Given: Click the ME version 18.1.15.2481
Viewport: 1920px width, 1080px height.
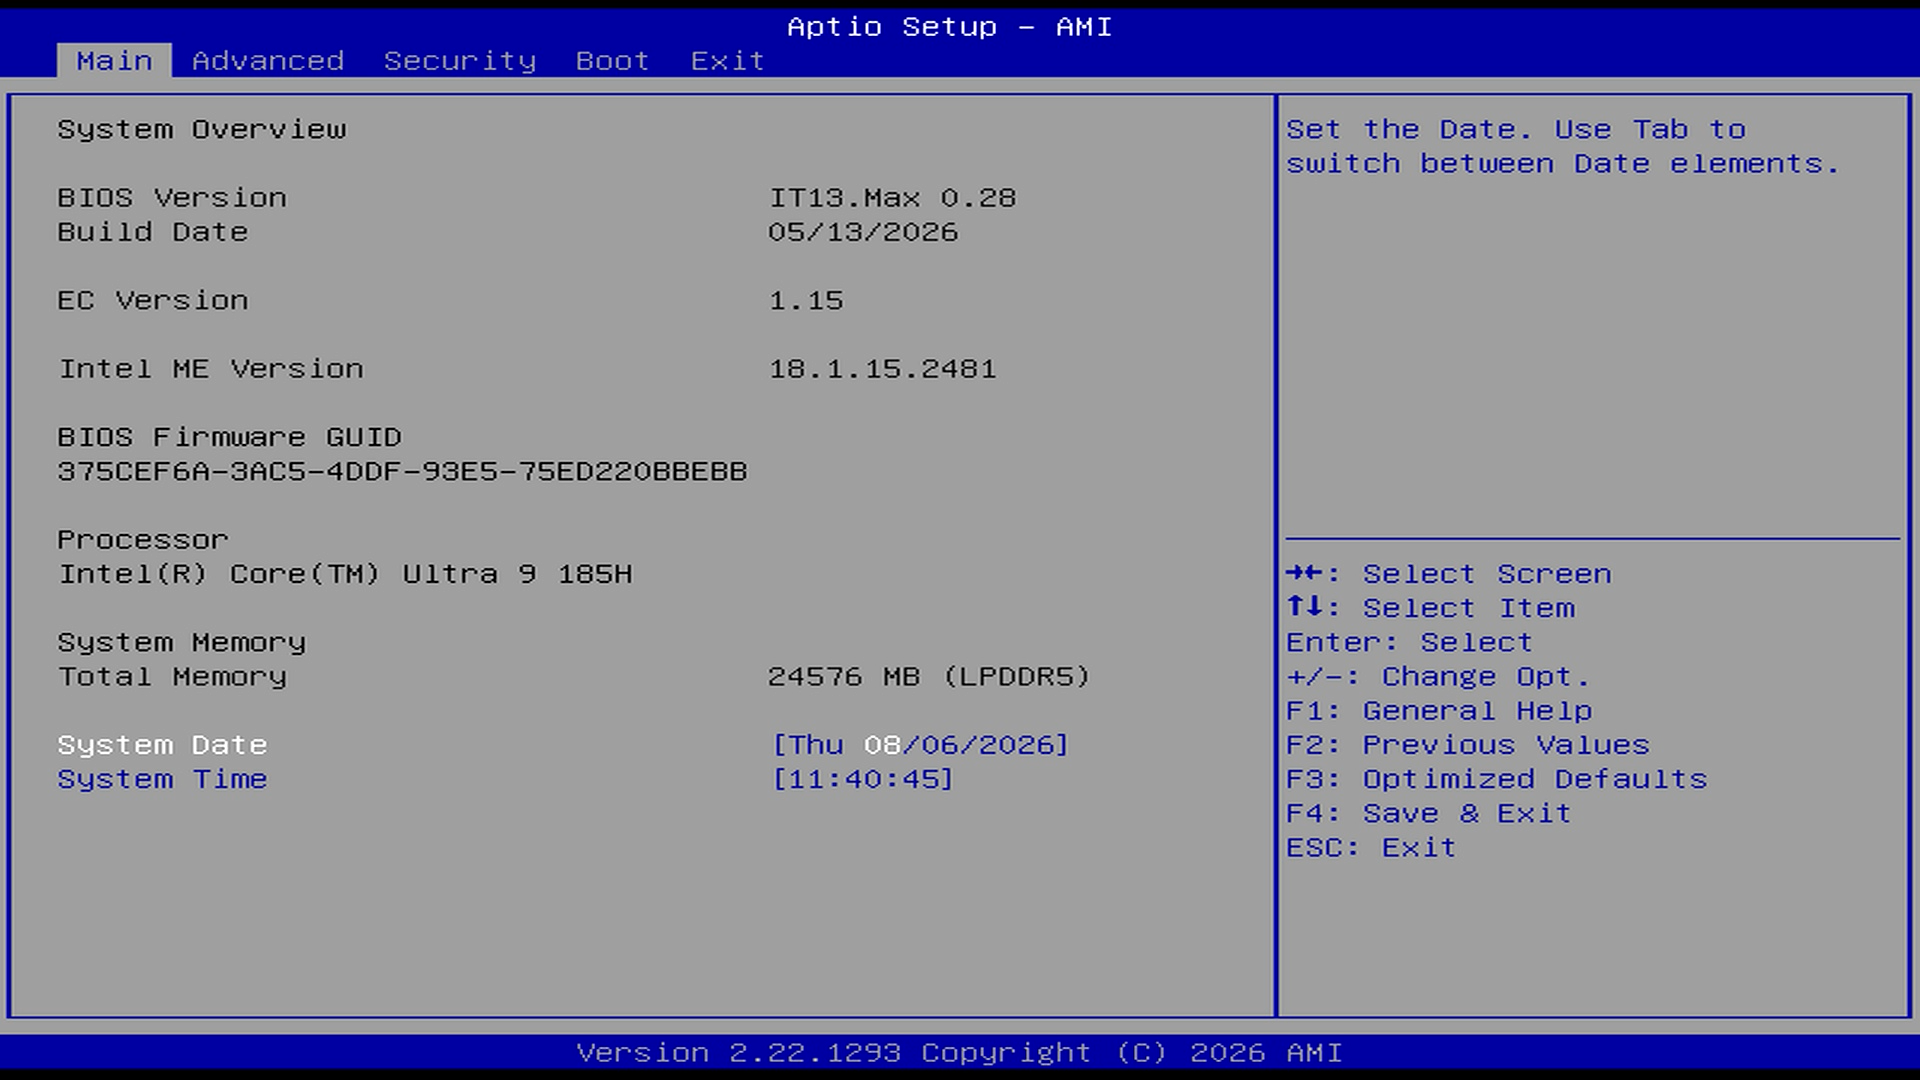Looking at the screenshot, I should pos(882,369).
